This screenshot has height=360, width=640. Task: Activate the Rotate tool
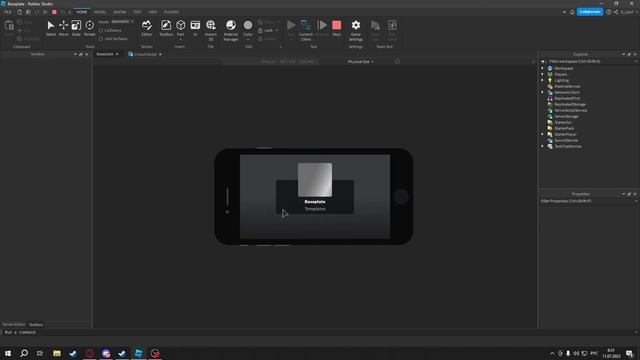tap(89, 28)
